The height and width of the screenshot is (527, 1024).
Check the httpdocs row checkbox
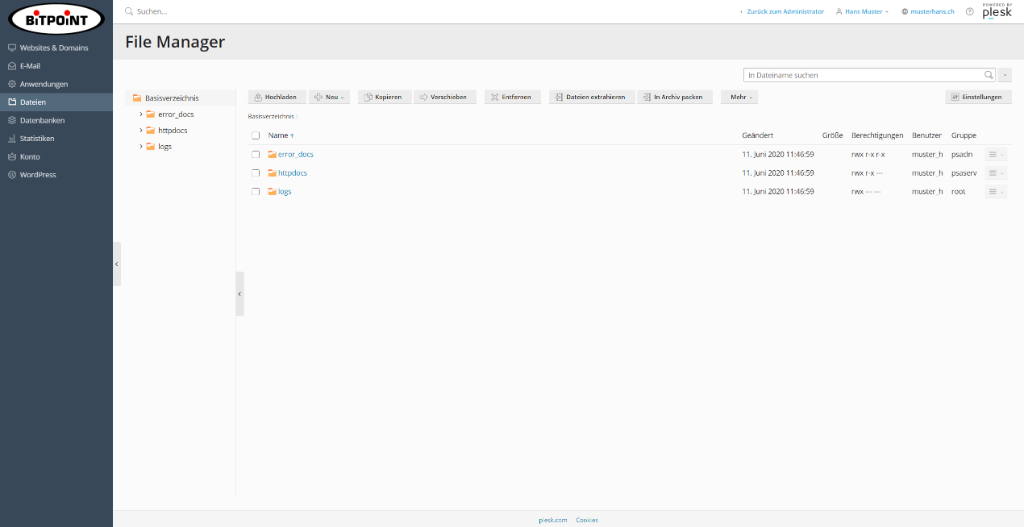point(255,173)
